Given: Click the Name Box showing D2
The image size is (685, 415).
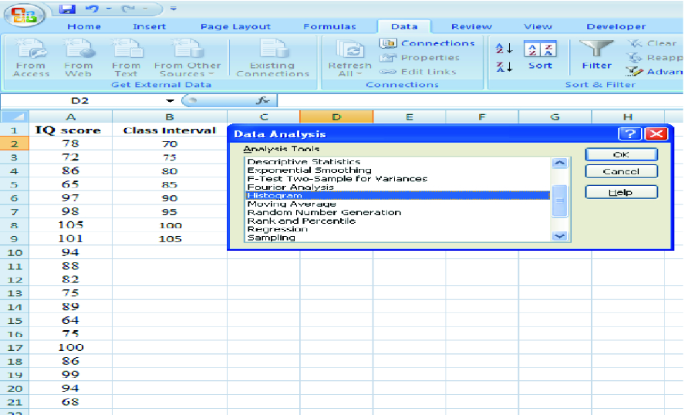Looking at the screenshot, I should [x=81, y=101].
